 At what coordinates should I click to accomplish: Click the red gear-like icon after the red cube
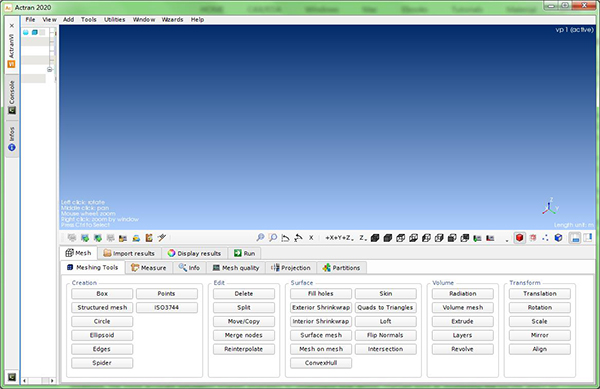(533, 238)
